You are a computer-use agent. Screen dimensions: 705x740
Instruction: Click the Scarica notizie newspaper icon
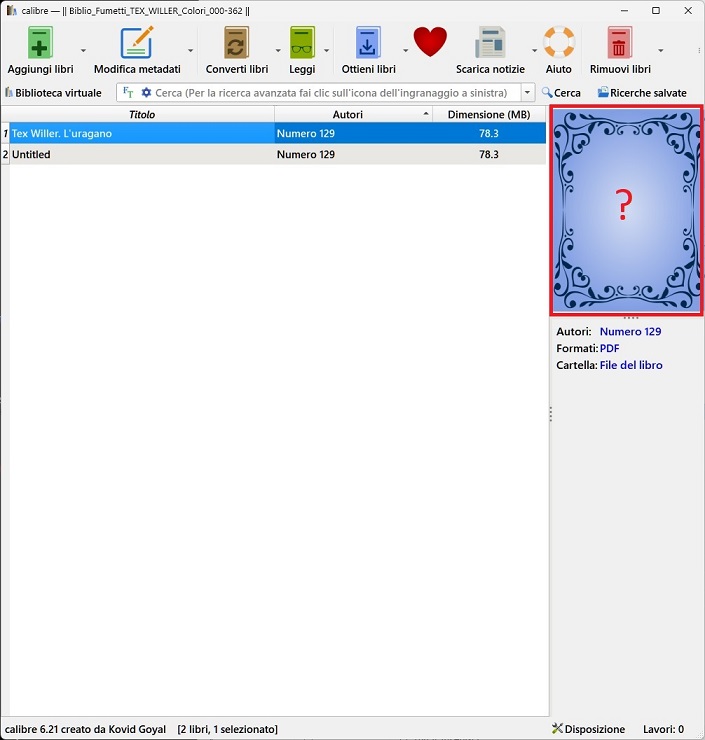(490, 43)
